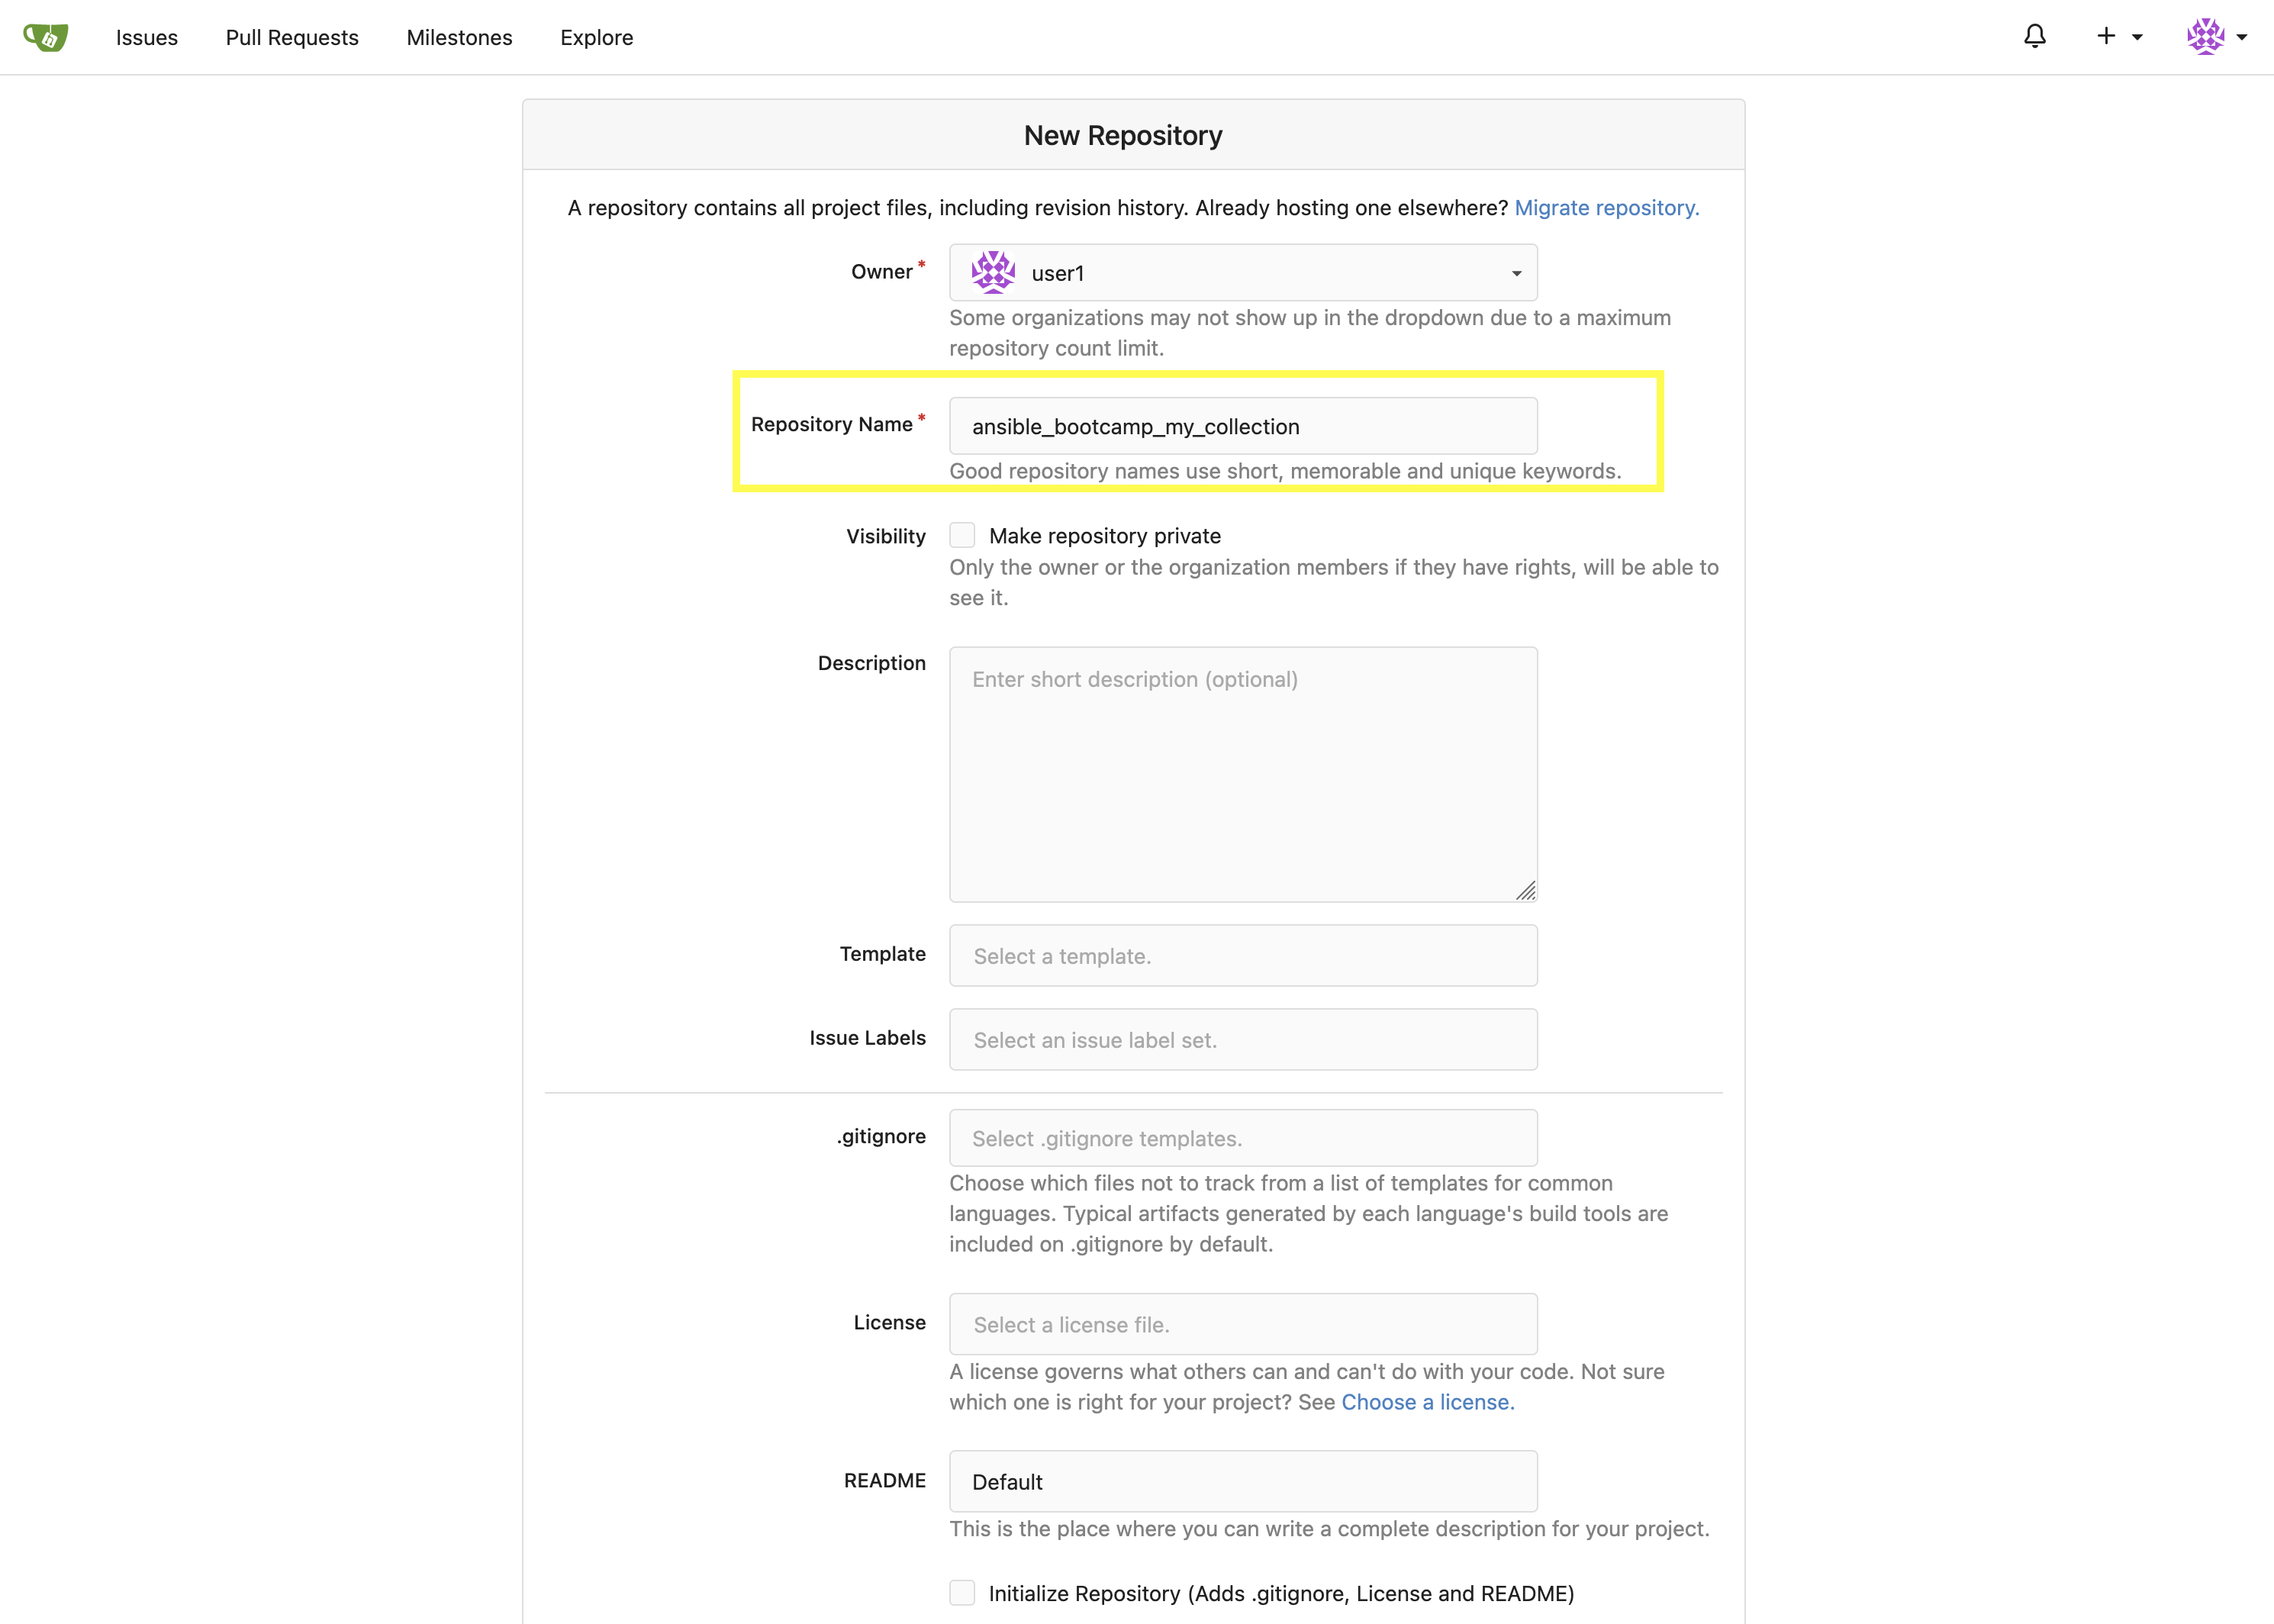
Task: Follow the Choose a license link
Action: (1427, 1402)
